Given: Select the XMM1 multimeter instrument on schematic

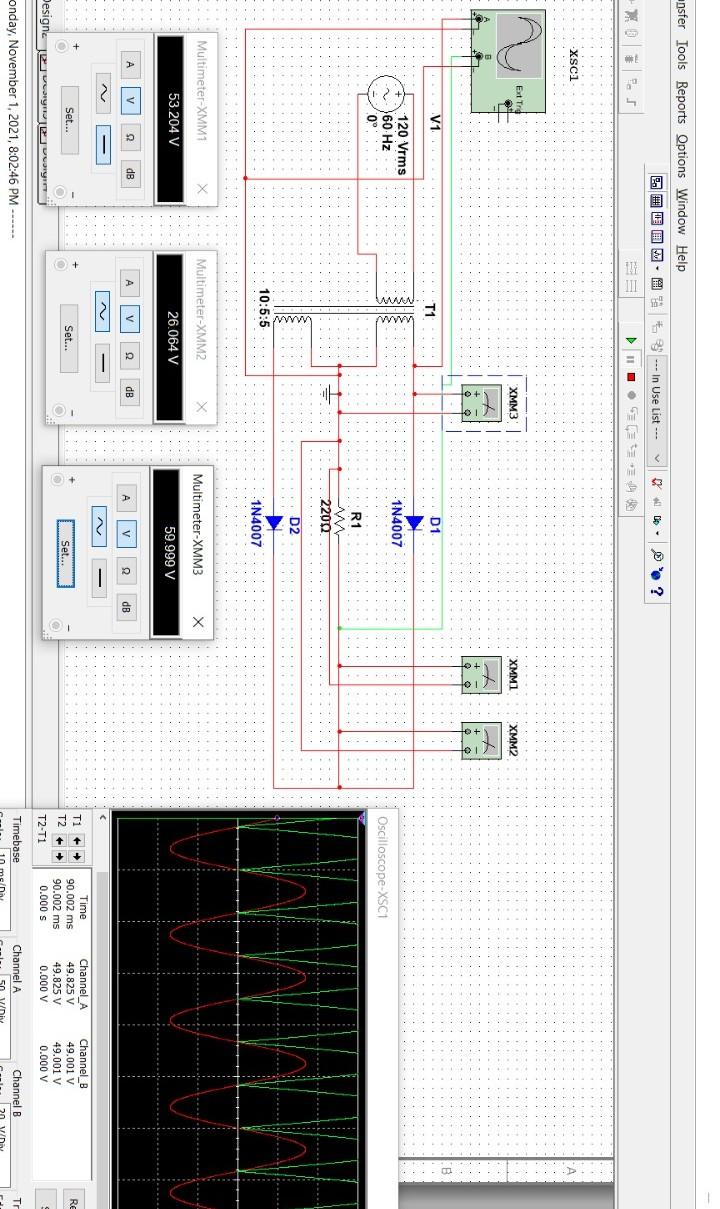Looking at the screenshot, I should click(482, 675).
